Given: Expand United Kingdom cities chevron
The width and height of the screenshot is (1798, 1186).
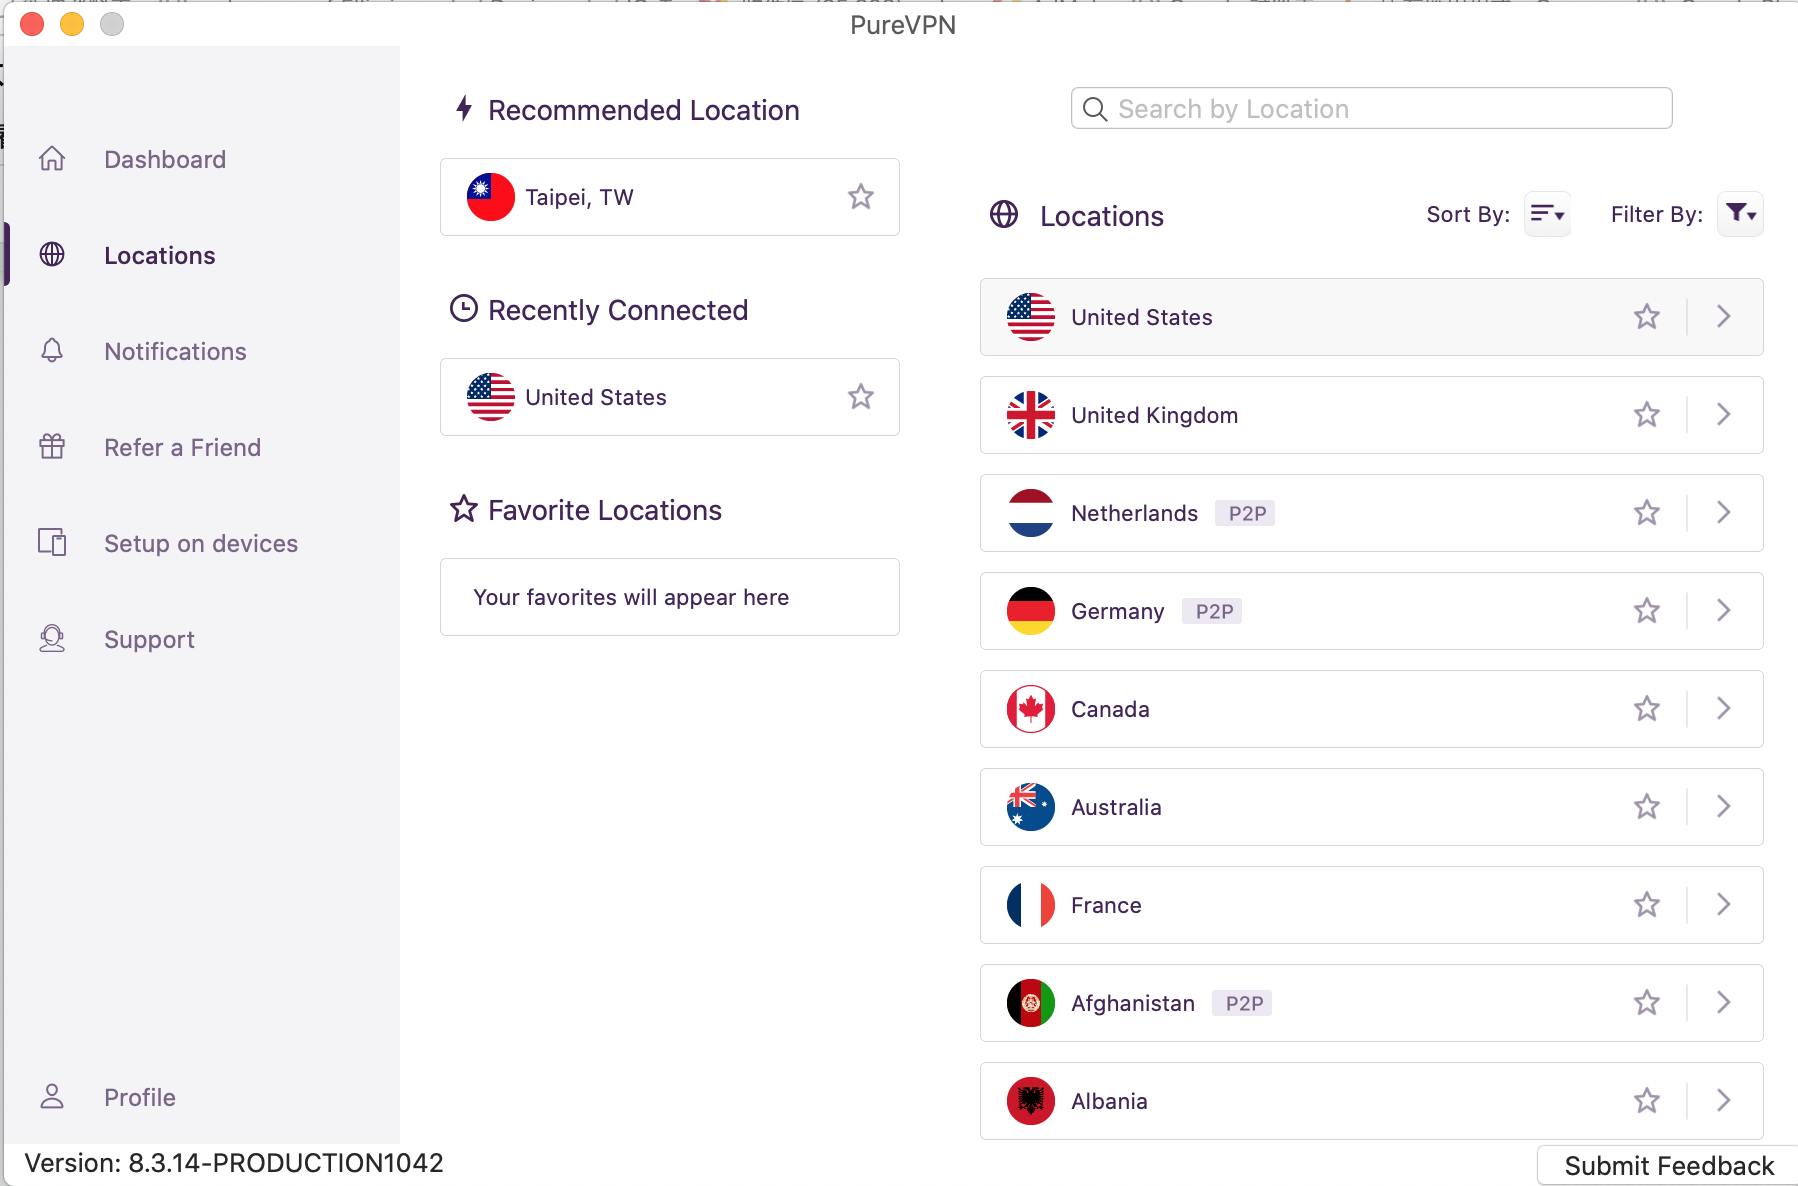Looking at the screenshot, I should click(x=1724, y=414).
